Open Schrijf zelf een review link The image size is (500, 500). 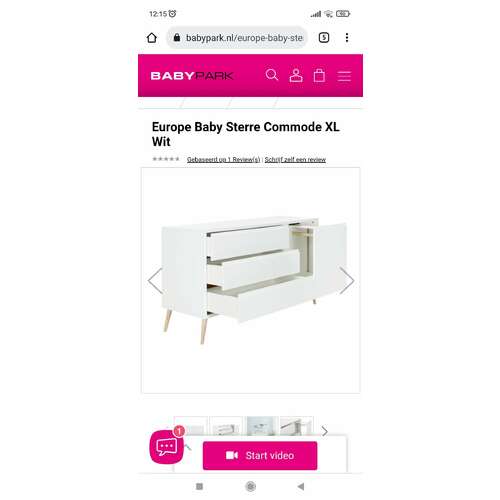295,160
